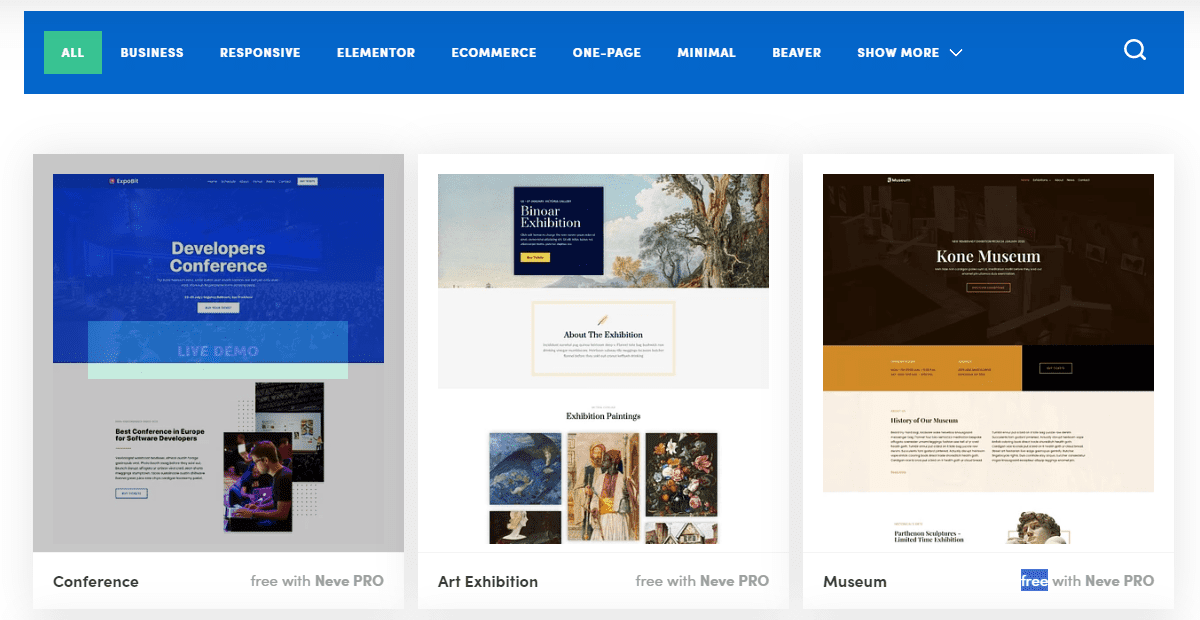Click 'free with Neve PRO' under Art Exhibition

pos(702,580)
